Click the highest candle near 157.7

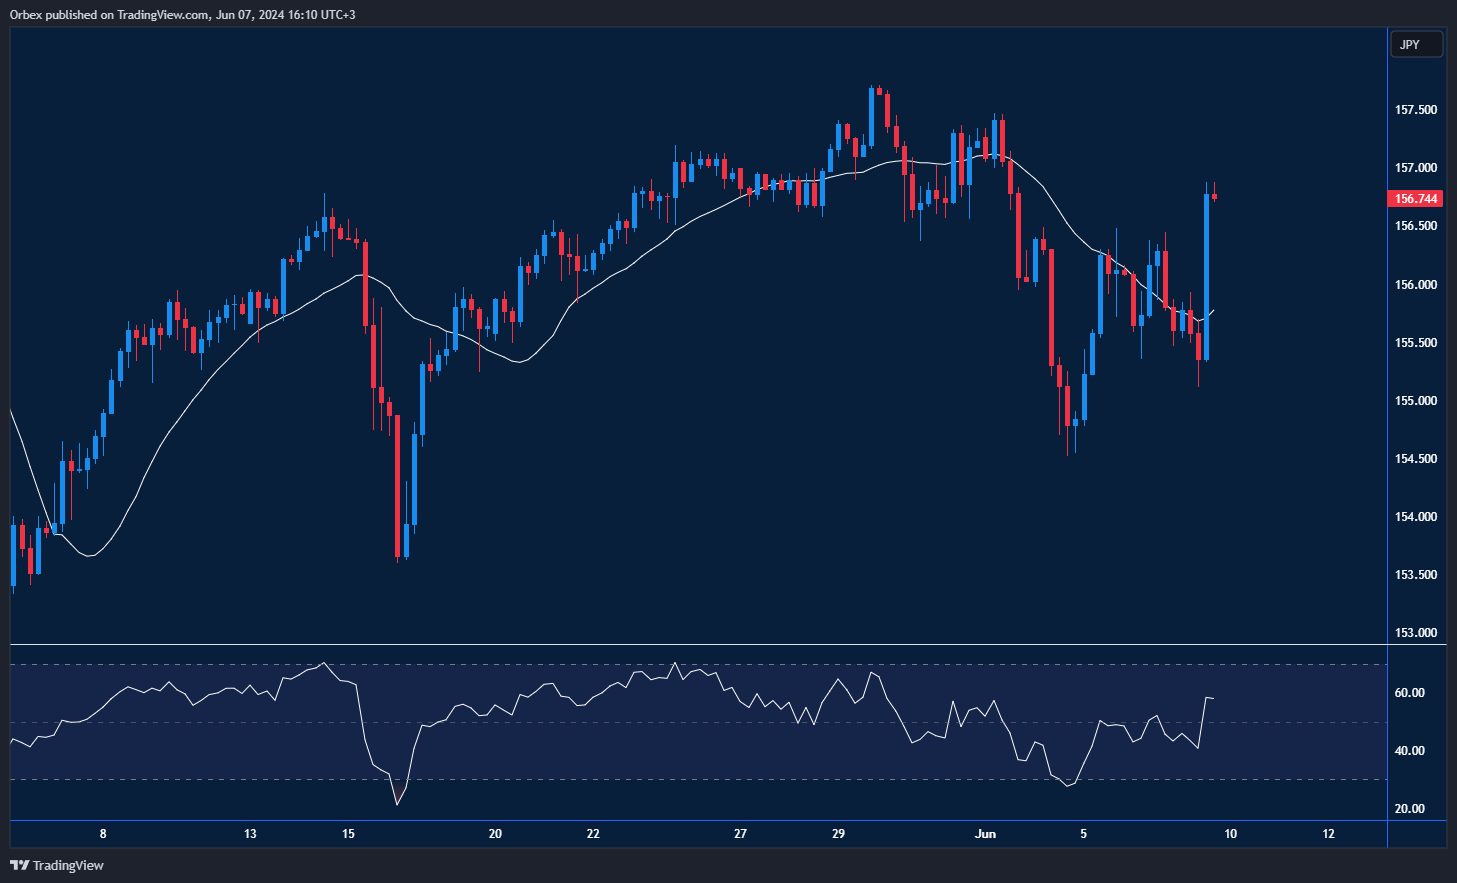[x=872, y=115]
